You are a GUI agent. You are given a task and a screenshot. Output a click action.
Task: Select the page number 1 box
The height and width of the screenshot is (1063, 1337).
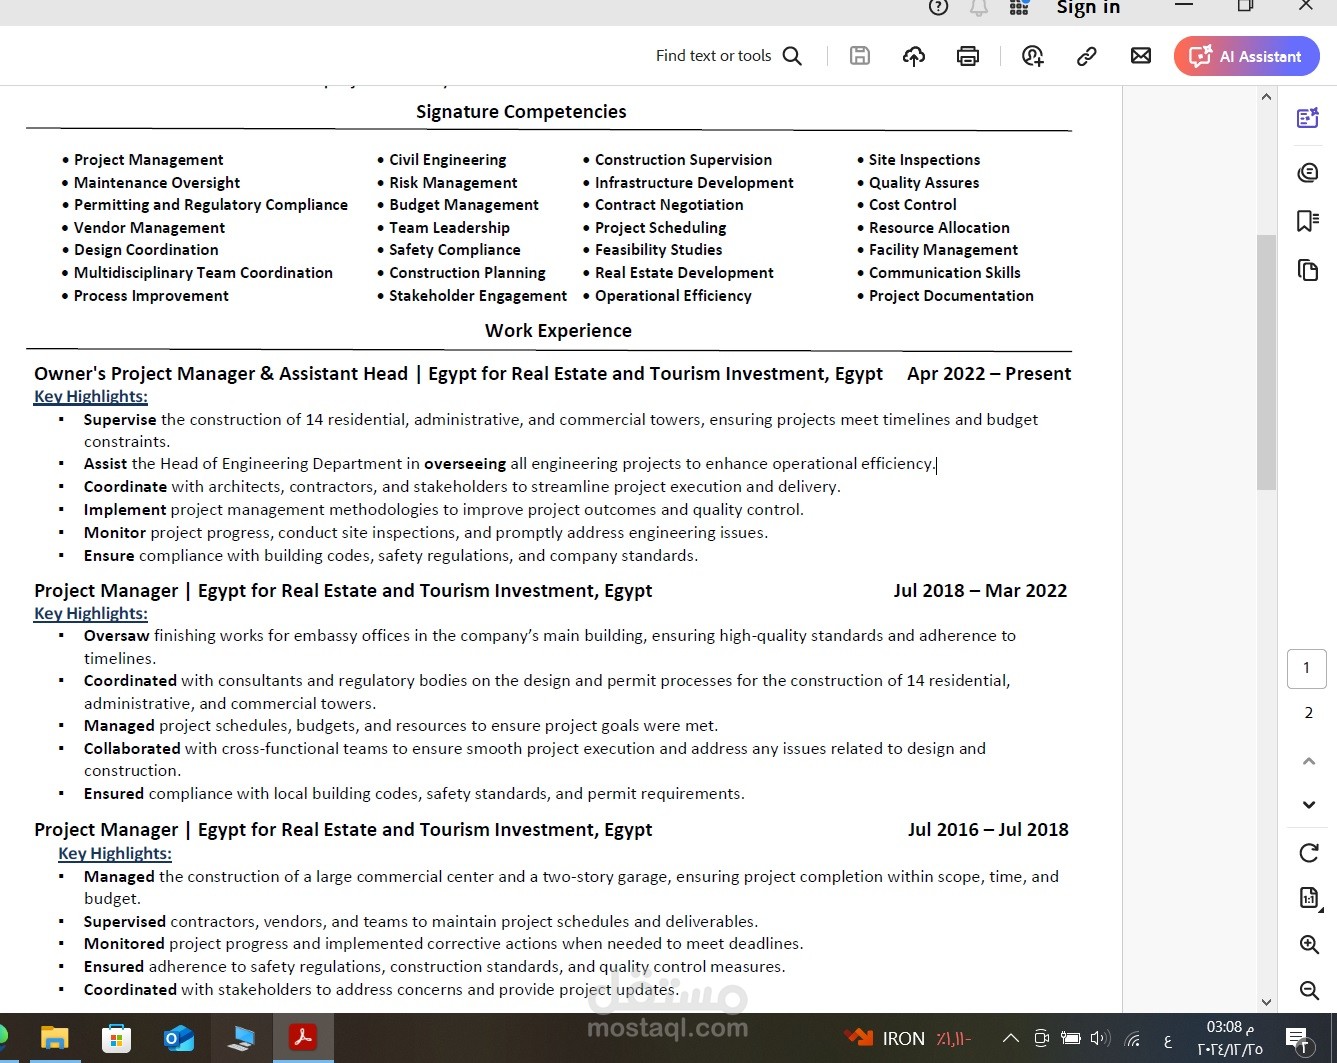click(1307, 668)
